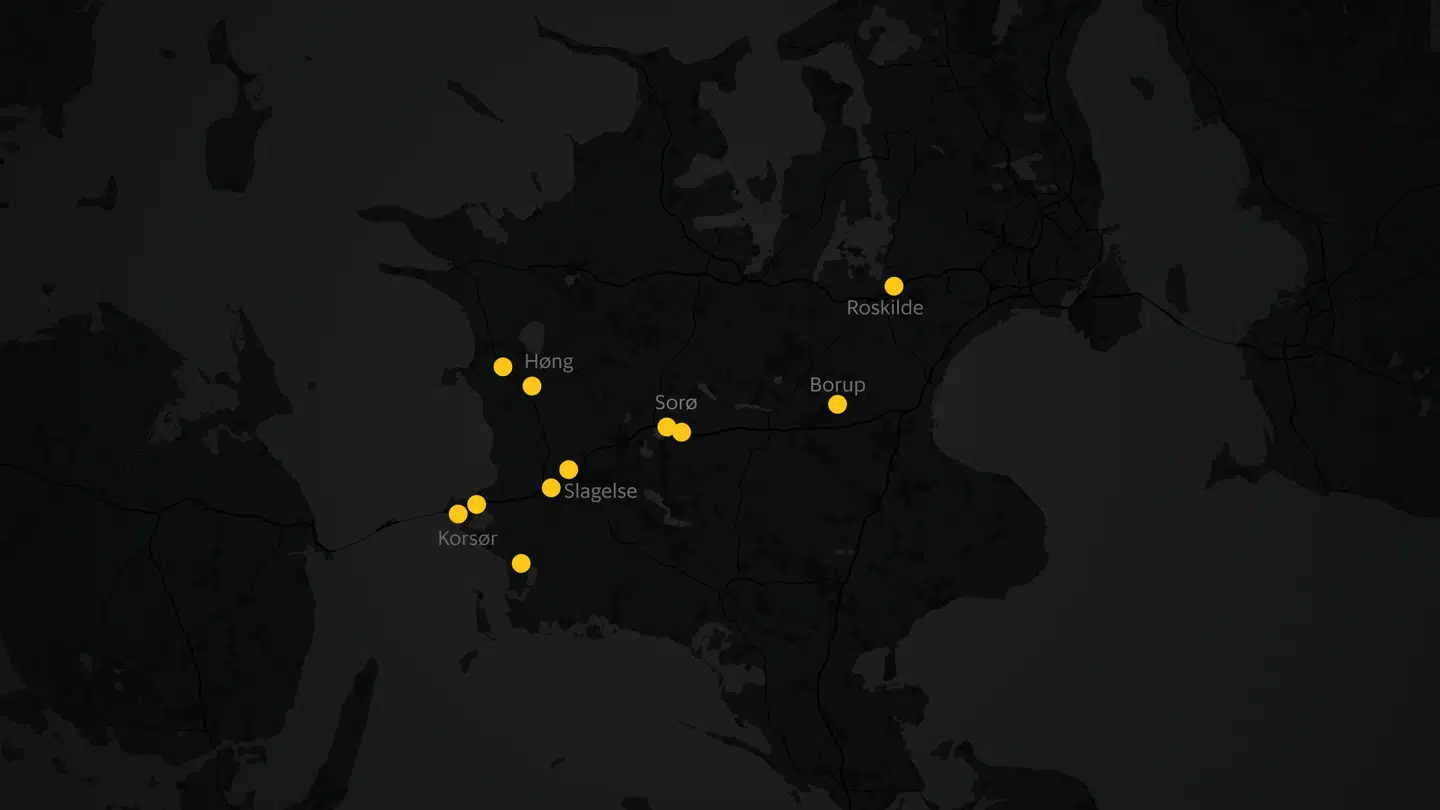Screen dimensions: 1440x810
Task: Click the Roskilde city label
Action: [x=884, y=308]
